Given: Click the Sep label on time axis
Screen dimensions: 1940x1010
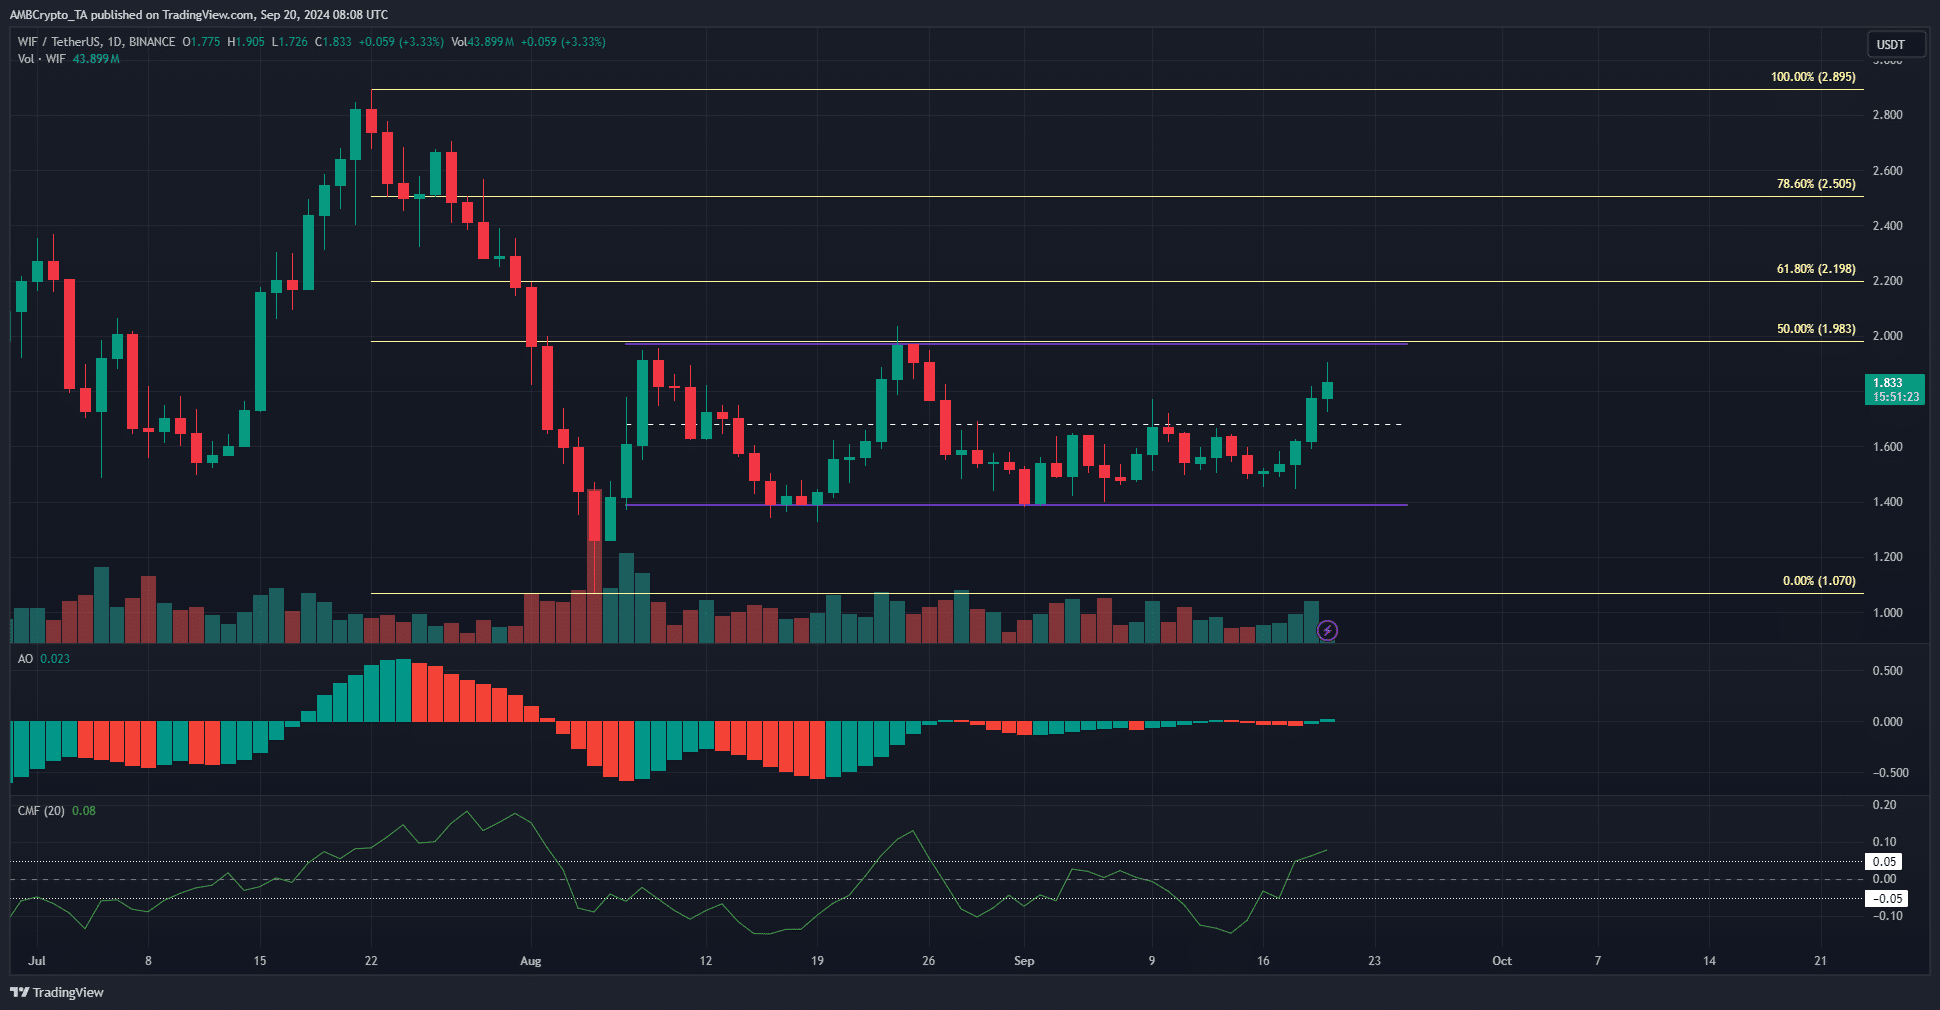Looking at the screenshot, I should (1024, 961).
